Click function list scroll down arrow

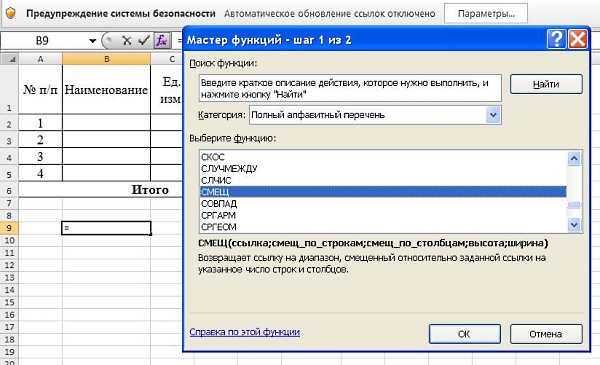pos(574,225)
